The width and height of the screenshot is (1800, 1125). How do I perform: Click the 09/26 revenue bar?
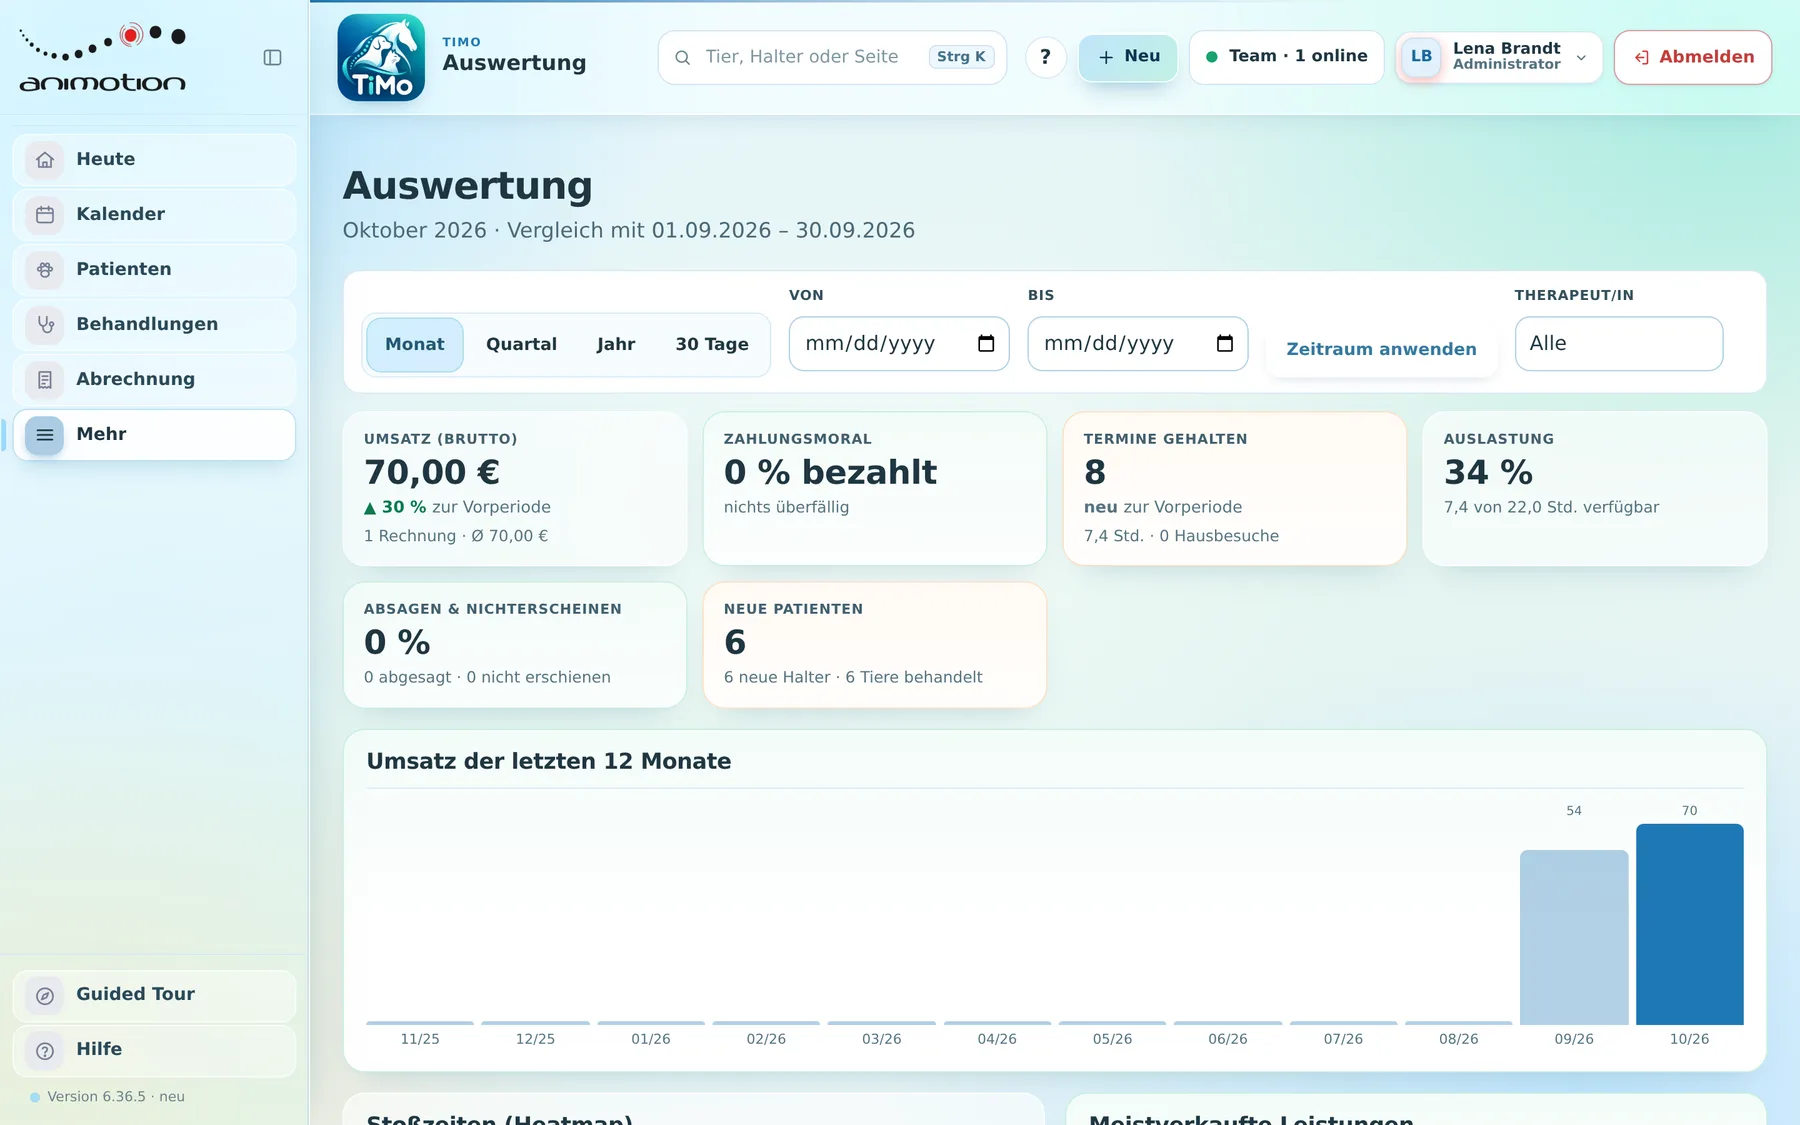coord(1574,937)
